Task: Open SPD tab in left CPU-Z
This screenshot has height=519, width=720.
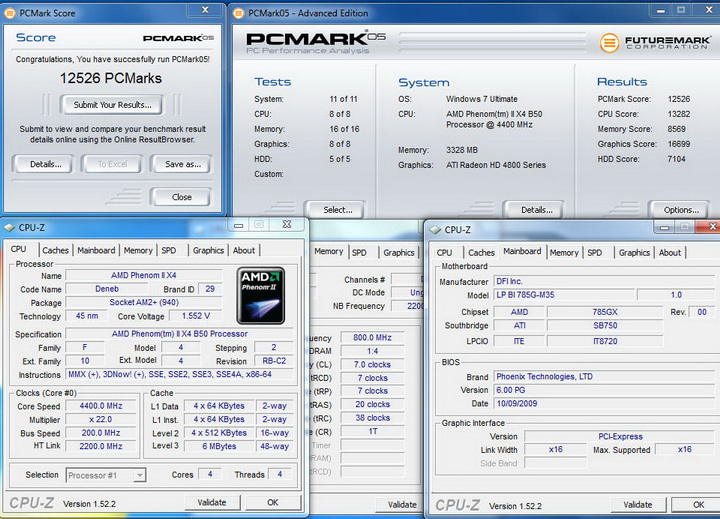Action: point(169,250)
